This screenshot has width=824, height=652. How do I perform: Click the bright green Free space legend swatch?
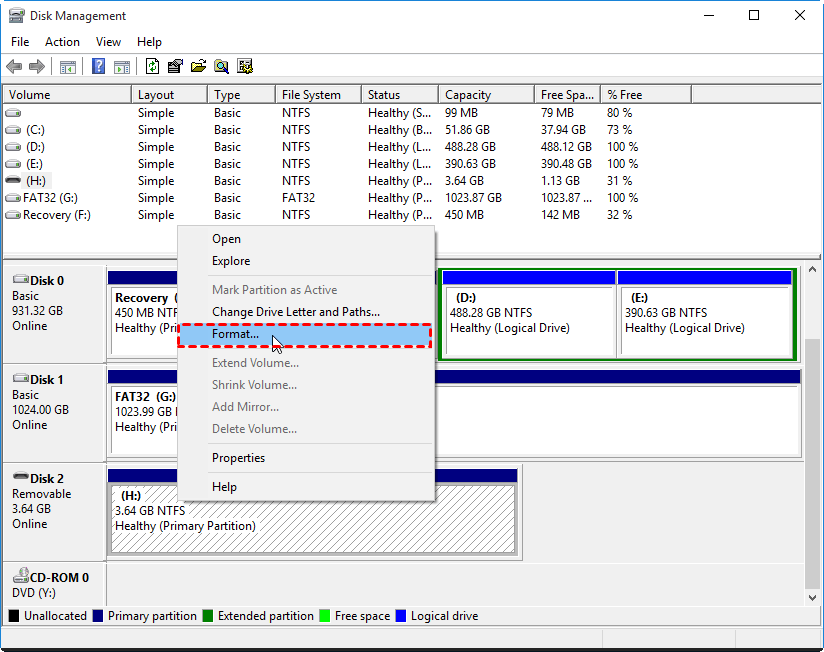[x=324, y=616]
